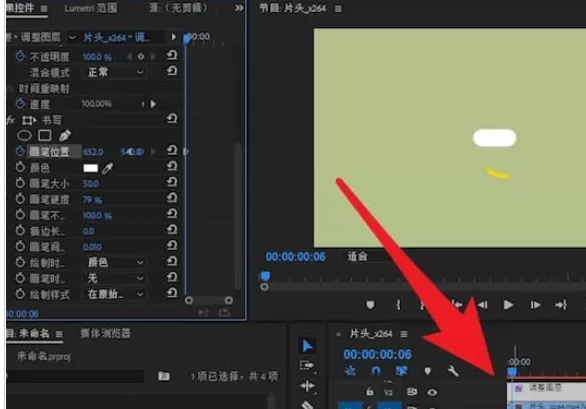Open the project search bin folder icon
Viewport: 586px width, 409px height.
(x=164, y=376)
